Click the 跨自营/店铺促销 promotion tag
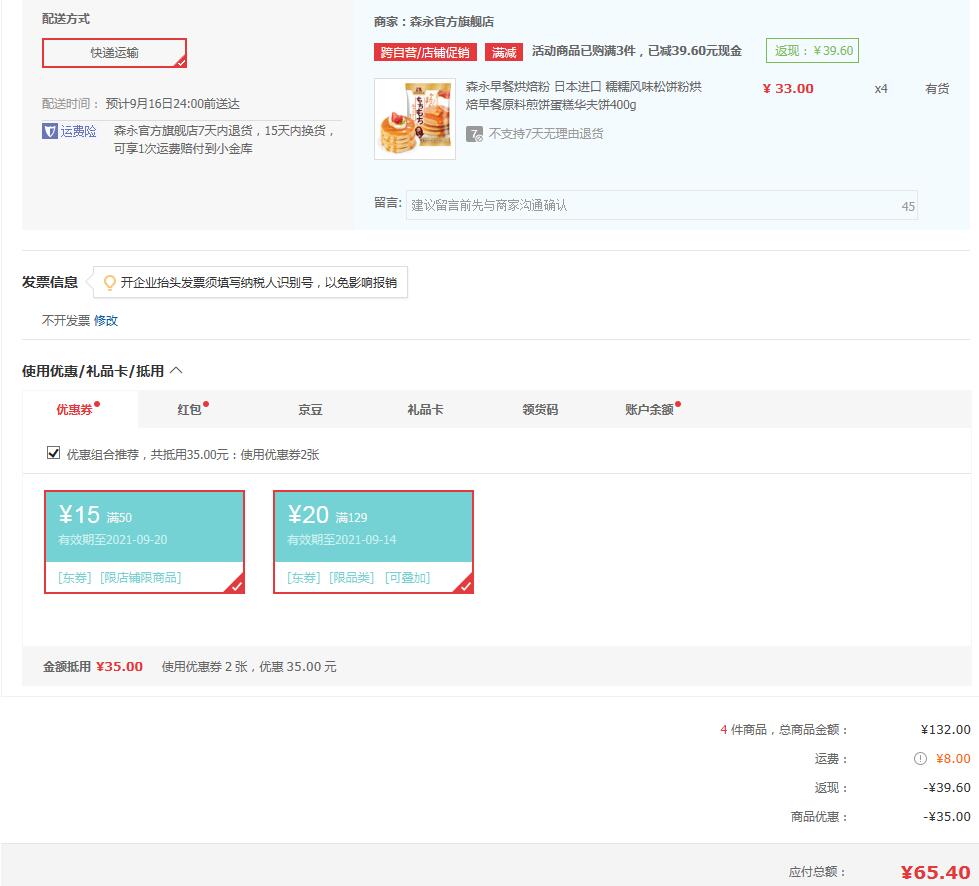The height and width of the screenshot is (886, 979). click(425, 52)
